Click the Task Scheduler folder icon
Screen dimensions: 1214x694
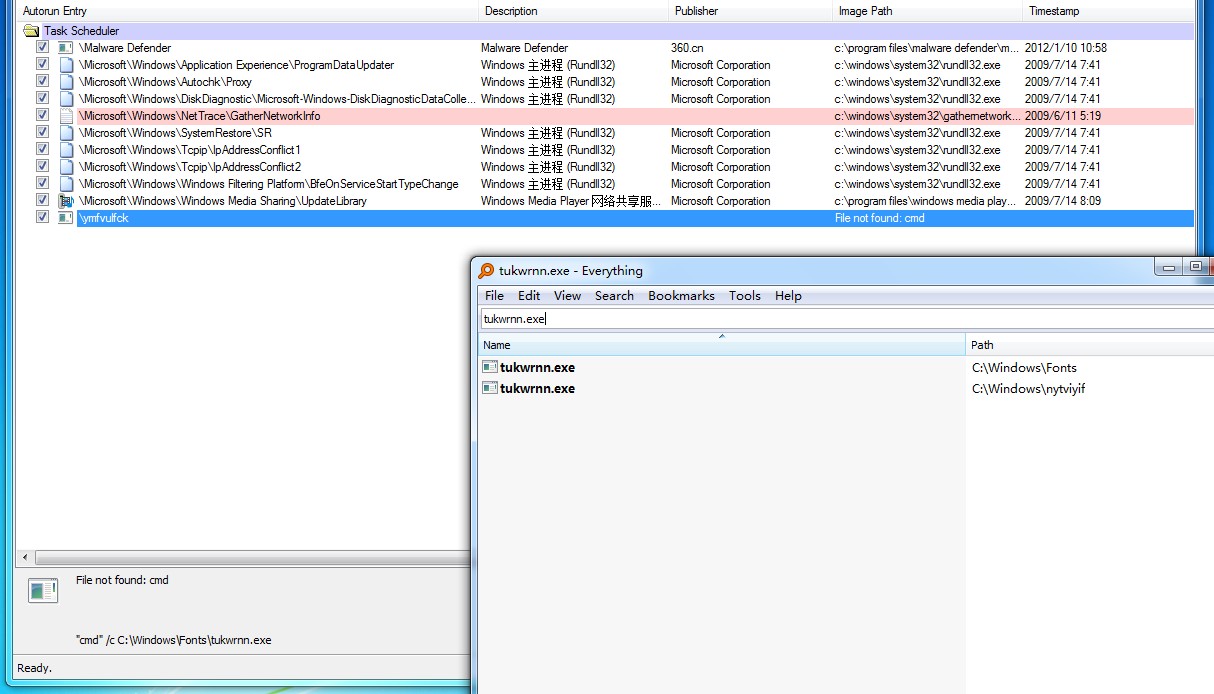point(31,31)
